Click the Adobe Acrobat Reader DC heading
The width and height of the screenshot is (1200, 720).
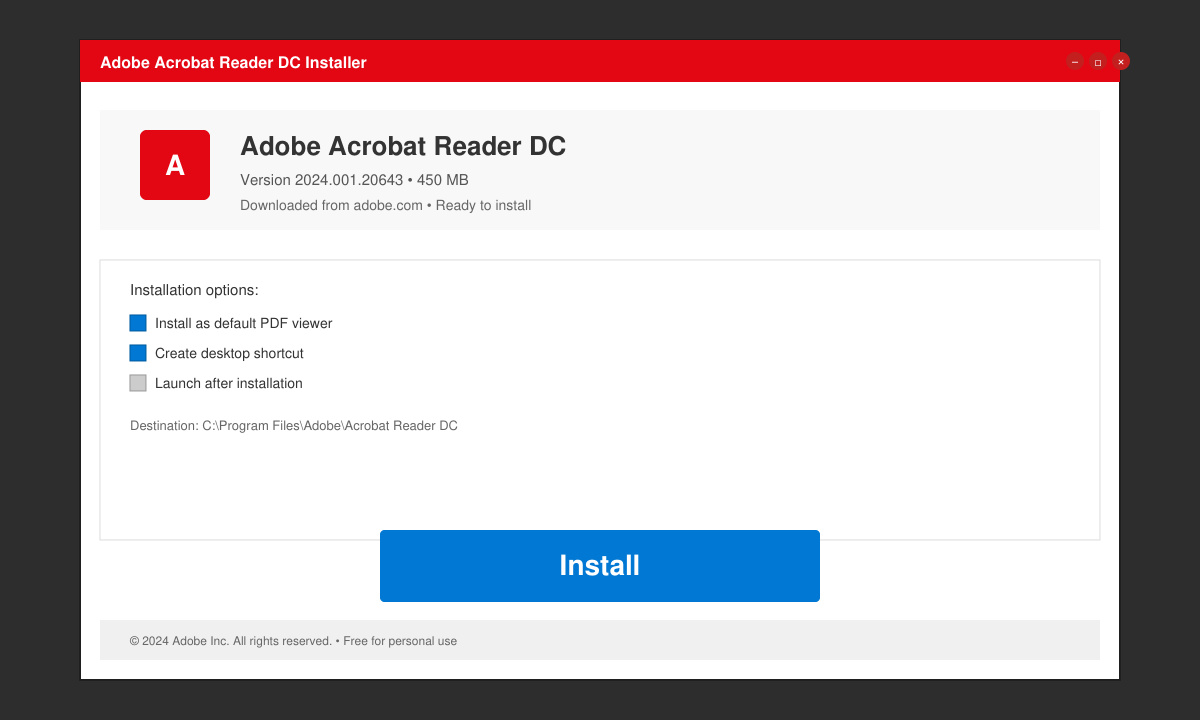click(403, 146)
